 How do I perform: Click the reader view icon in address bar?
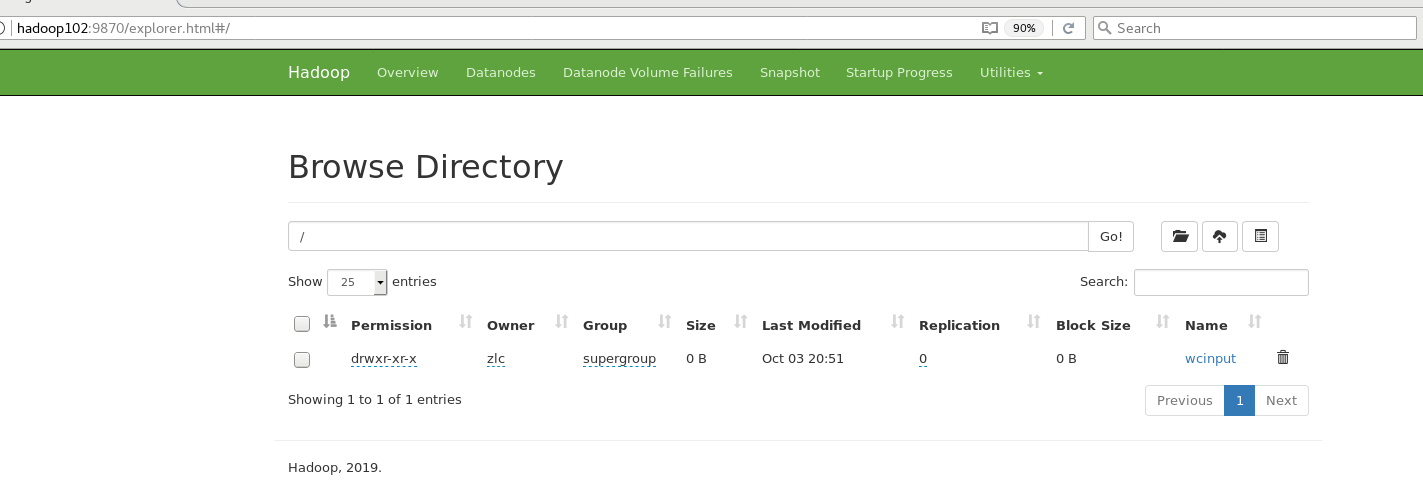click(x=990, y=28)
